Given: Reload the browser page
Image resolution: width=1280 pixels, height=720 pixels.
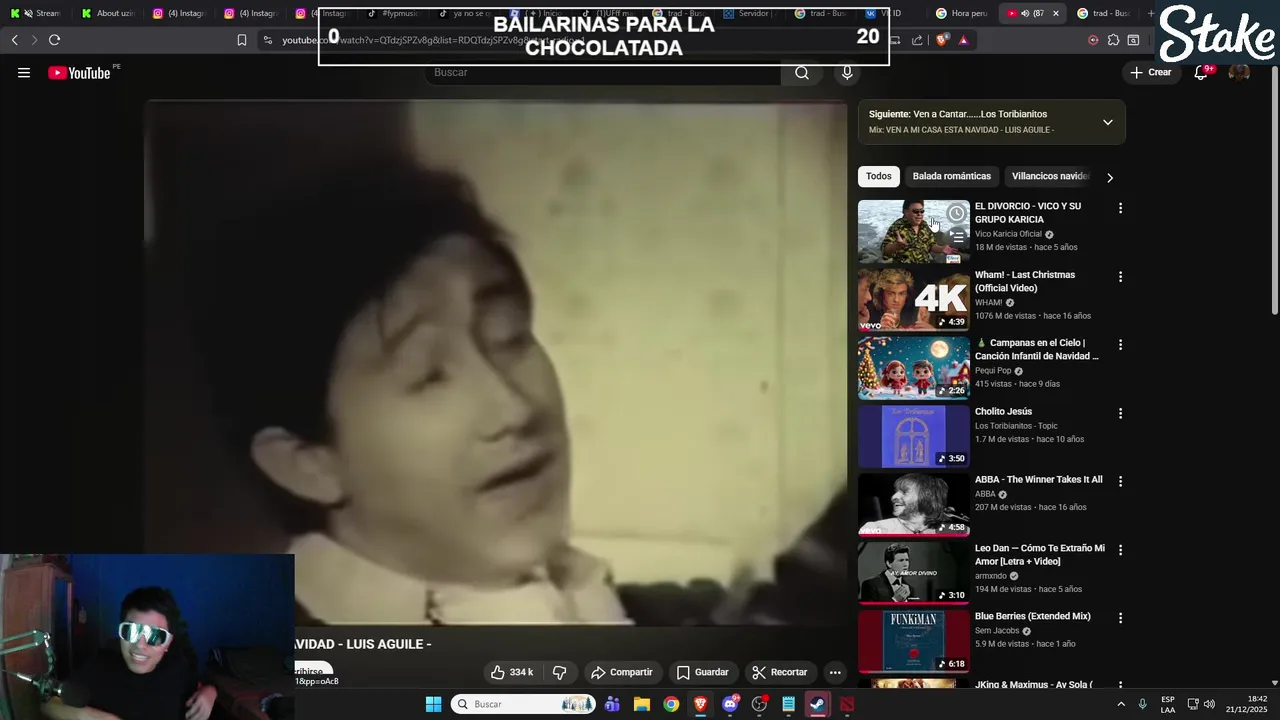Looking at the screenshot, I should coord(54,40).
